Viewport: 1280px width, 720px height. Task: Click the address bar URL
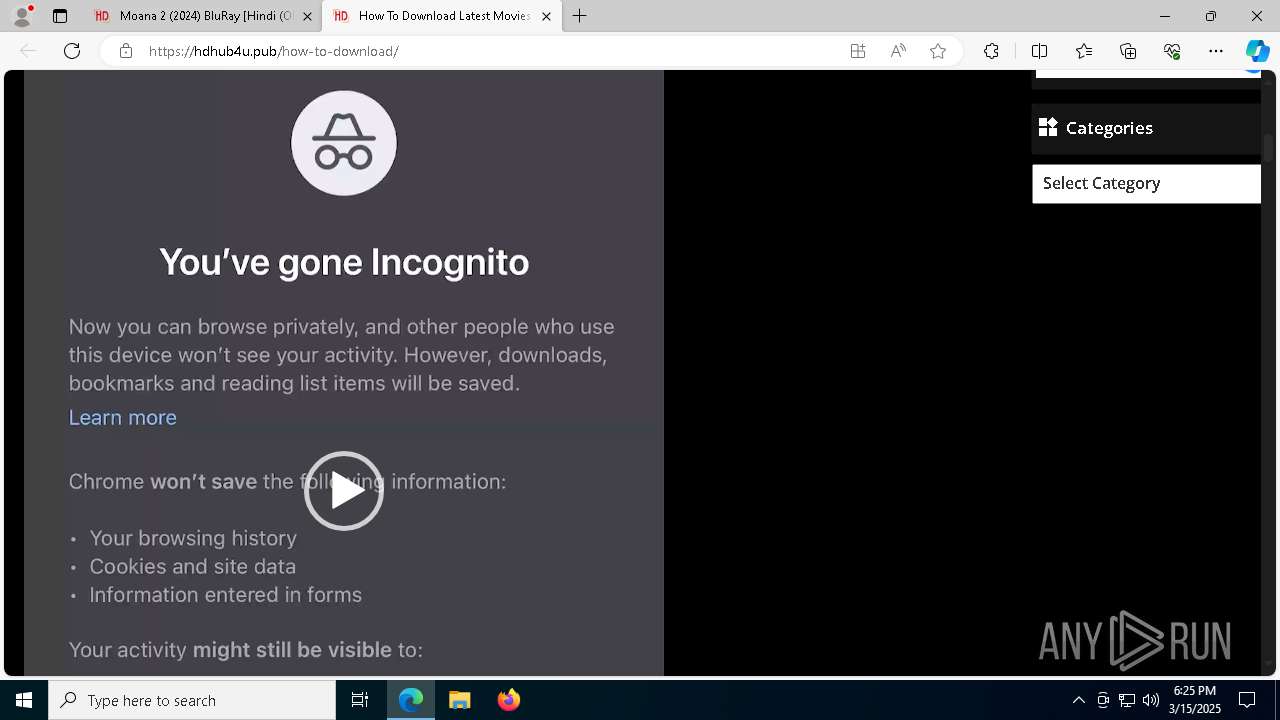click(274, 51)
